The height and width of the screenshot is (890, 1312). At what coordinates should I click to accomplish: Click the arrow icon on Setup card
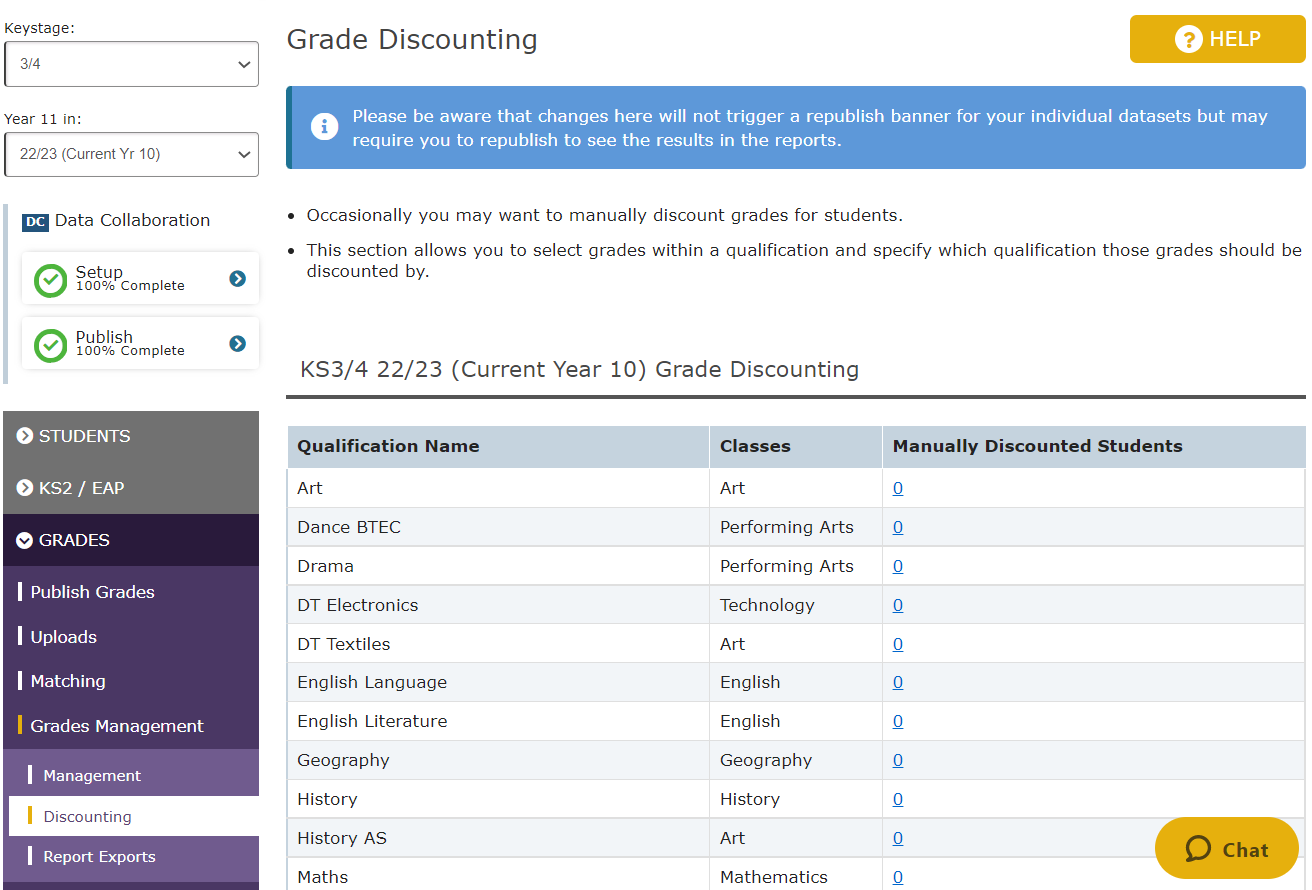[237, 279]
